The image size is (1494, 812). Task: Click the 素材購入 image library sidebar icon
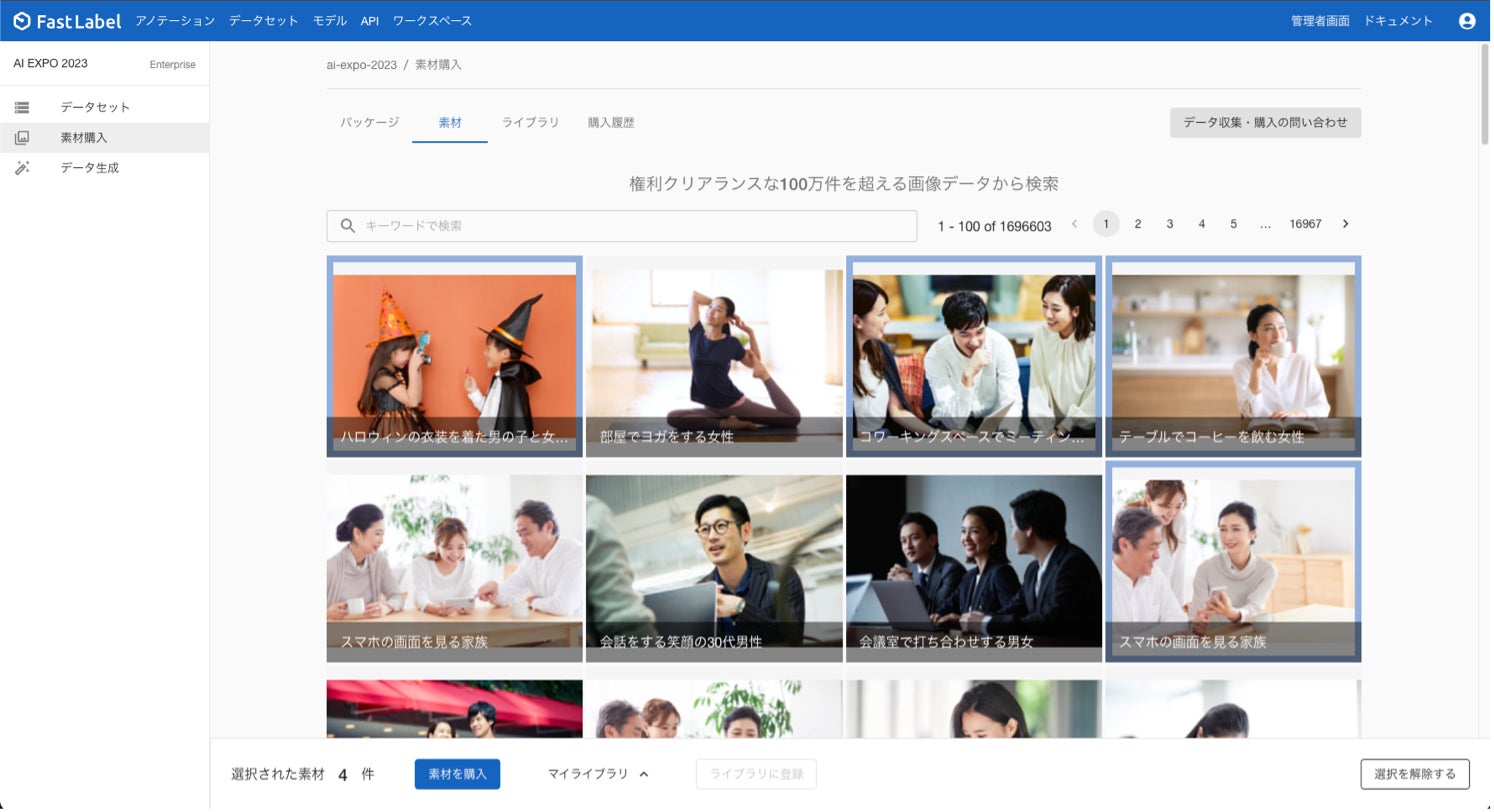[x=22, y=138]
